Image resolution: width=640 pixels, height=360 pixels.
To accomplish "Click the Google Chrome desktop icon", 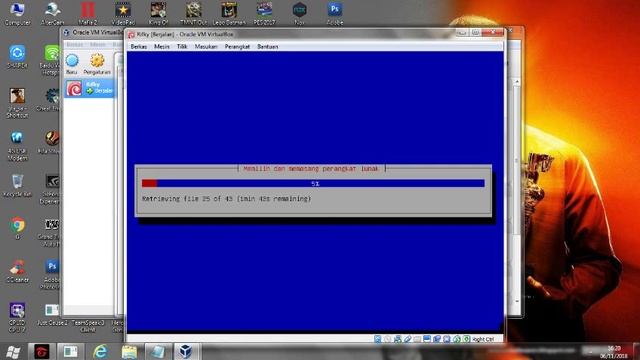I will 17,228.
